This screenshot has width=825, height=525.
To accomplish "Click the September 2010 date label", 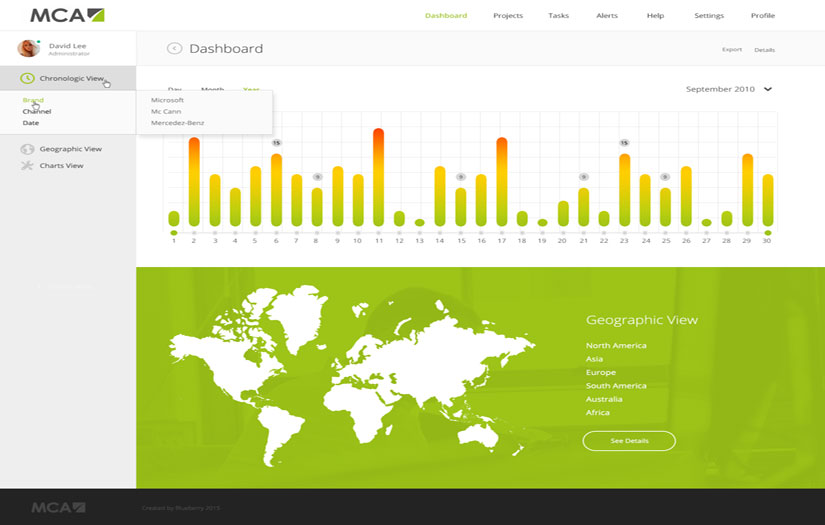I will 720,89.
